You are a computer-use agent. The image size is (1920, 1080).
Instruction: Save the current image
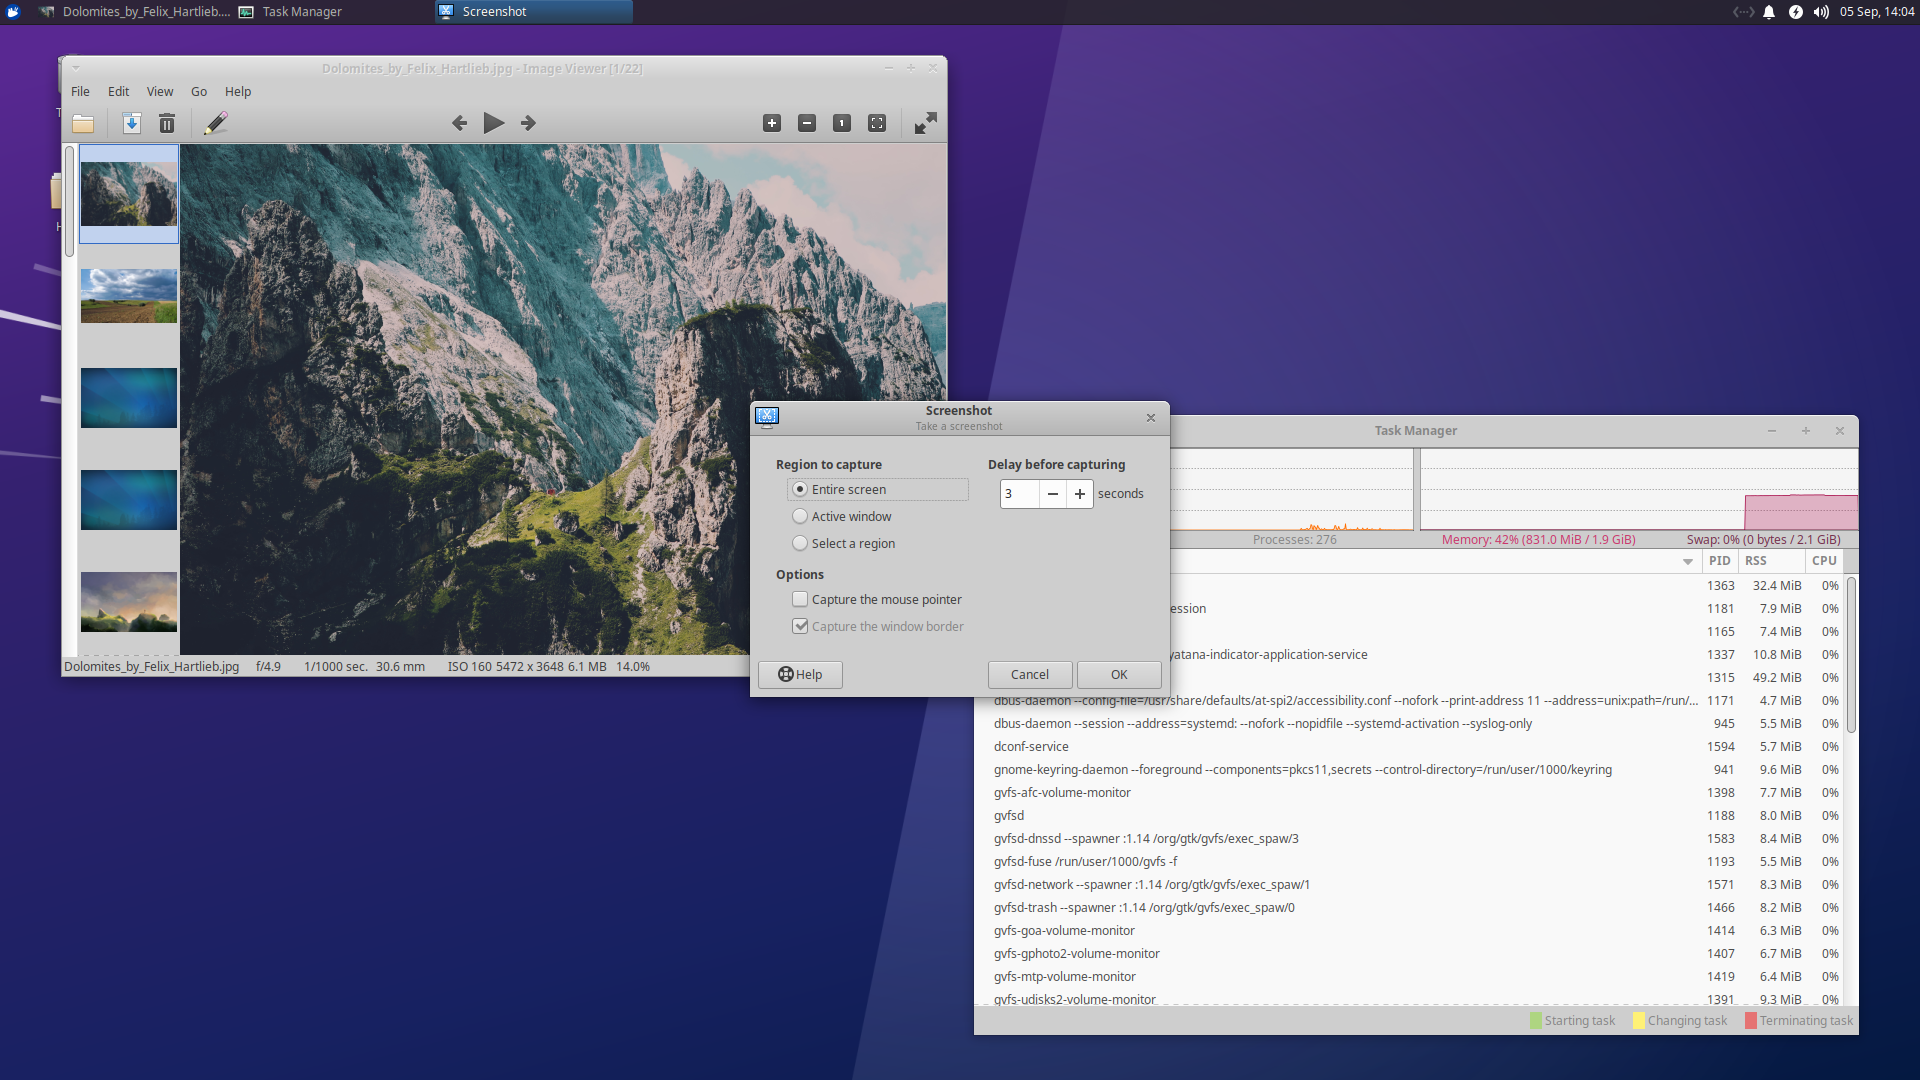131,123
